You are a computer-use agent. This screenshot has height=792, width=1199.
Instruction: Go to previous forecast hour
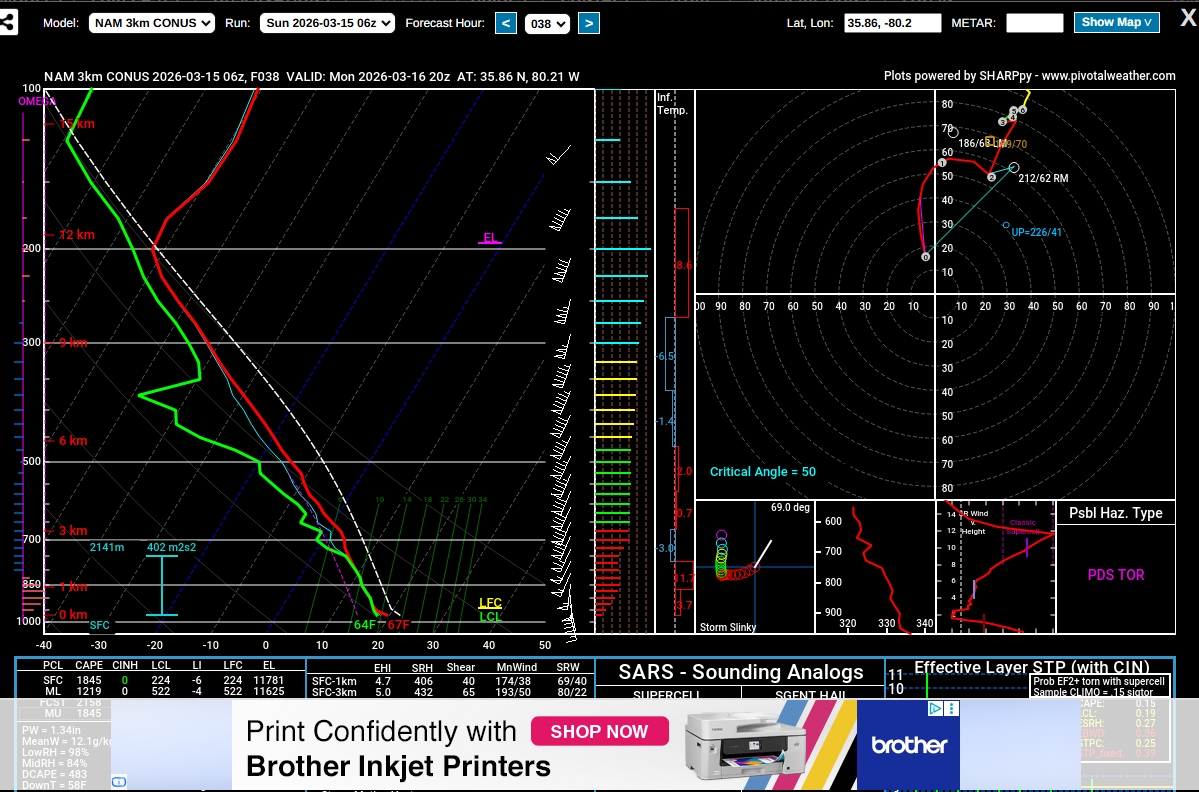pos(506,23)
